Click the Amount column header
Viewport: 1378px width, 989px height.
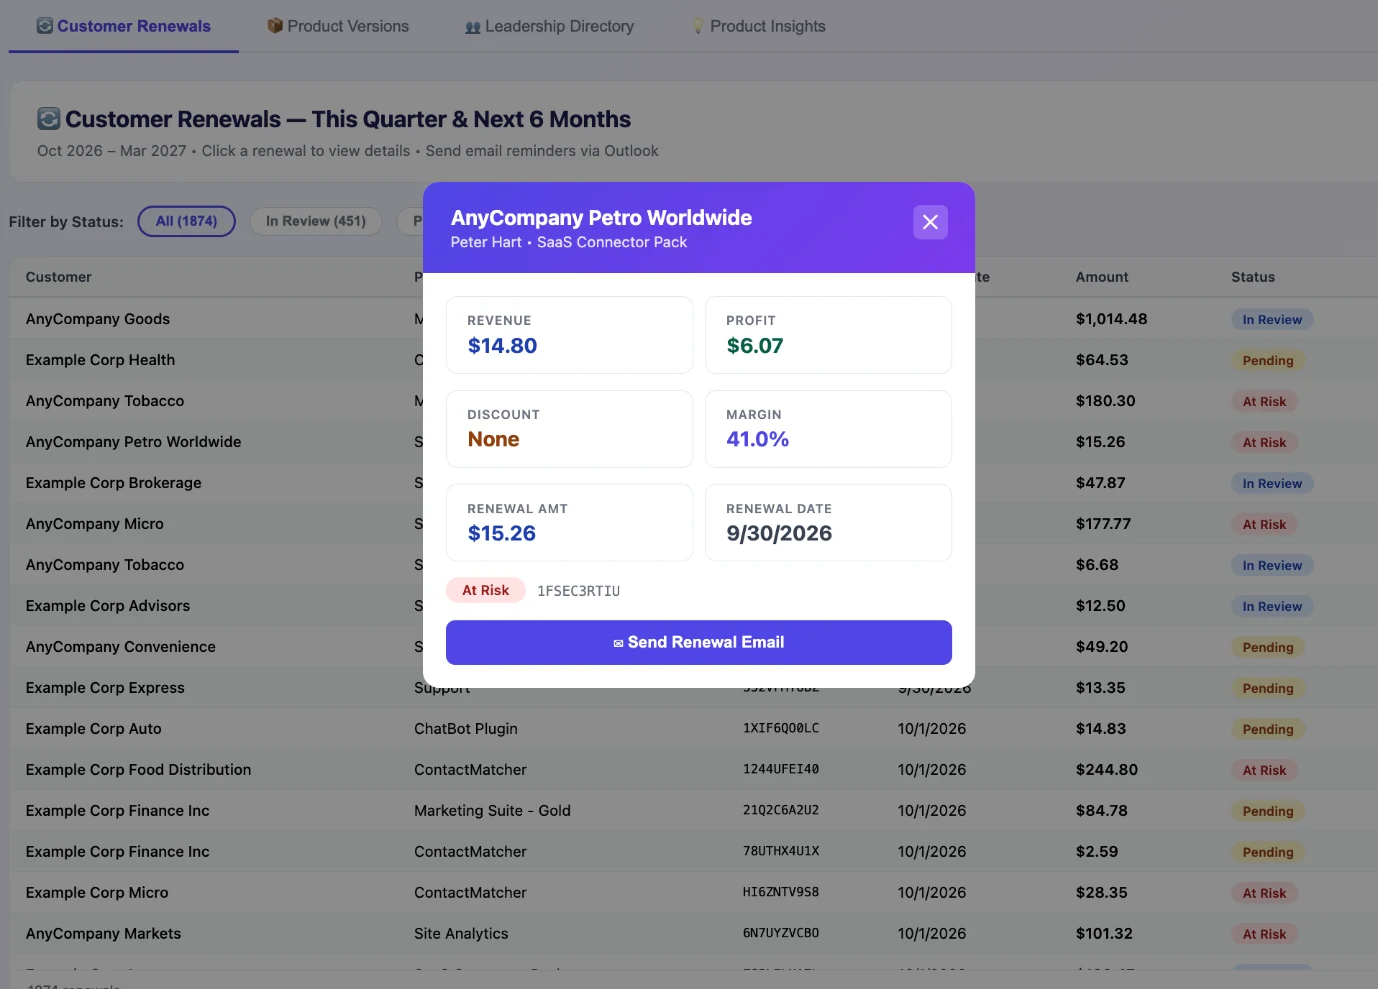click(1102, 277)
